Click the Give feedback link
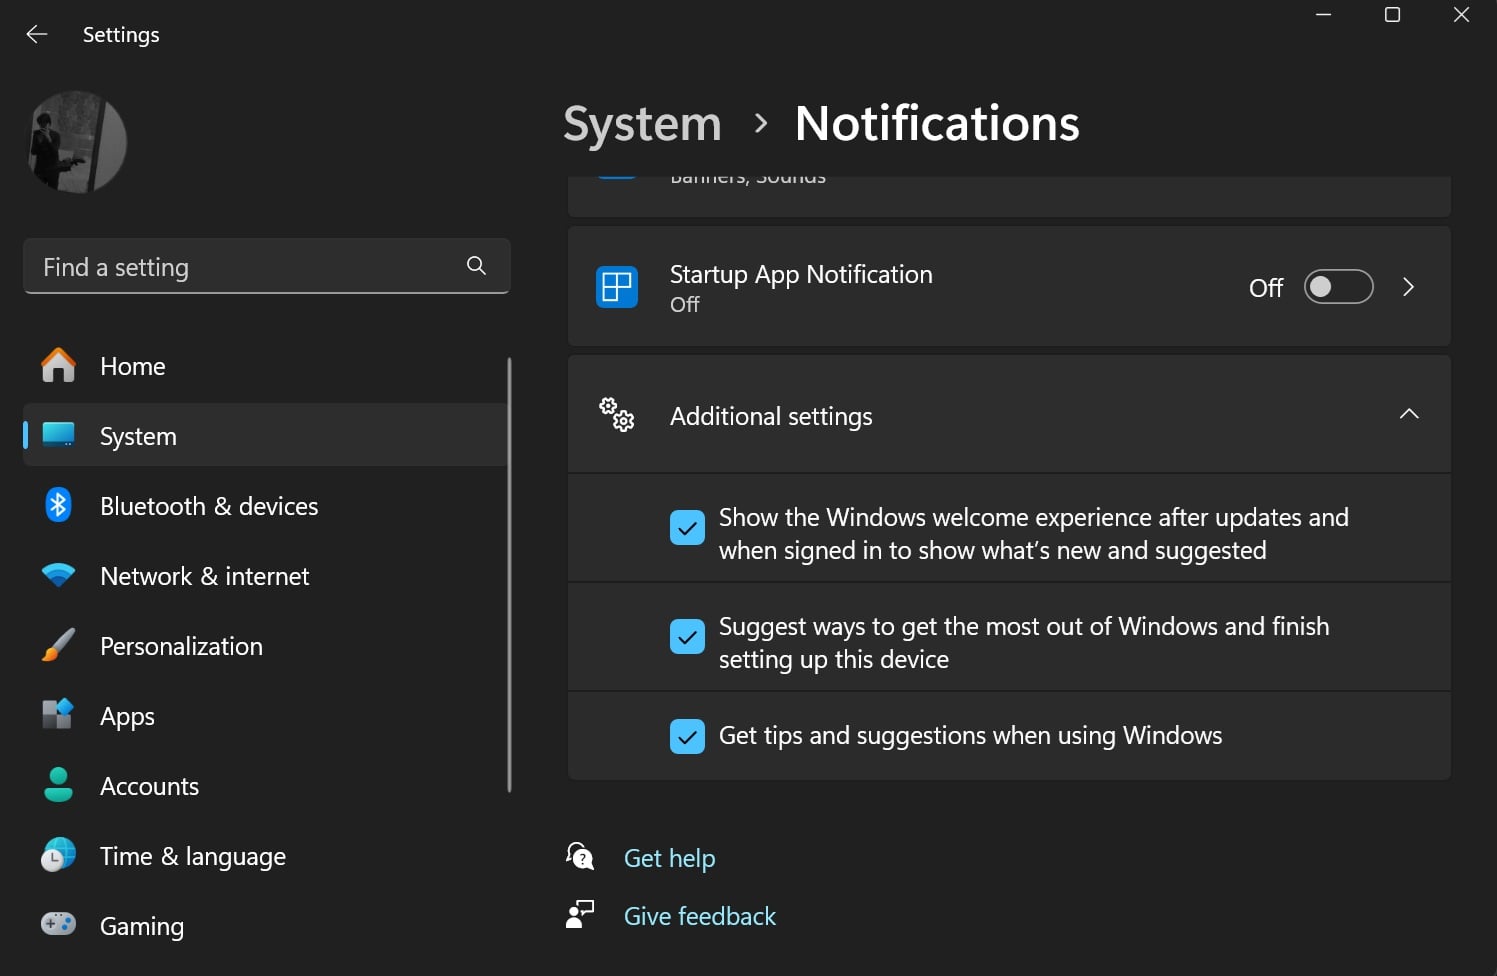The width and height of the screenshot is (1497, 976). 699,915
